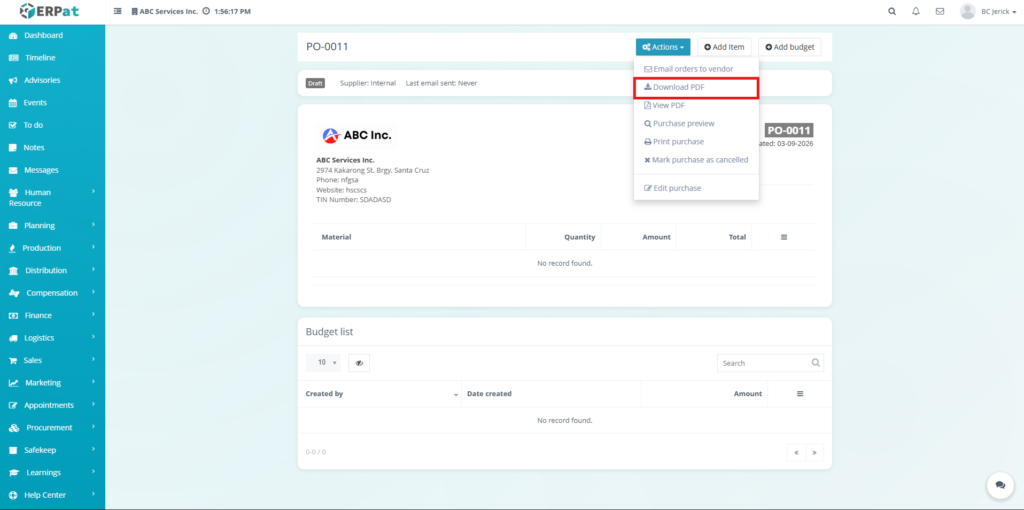Toggle the sidebar hamburger menu icon
Viewport: 1024px width, 510px height.
118,11
